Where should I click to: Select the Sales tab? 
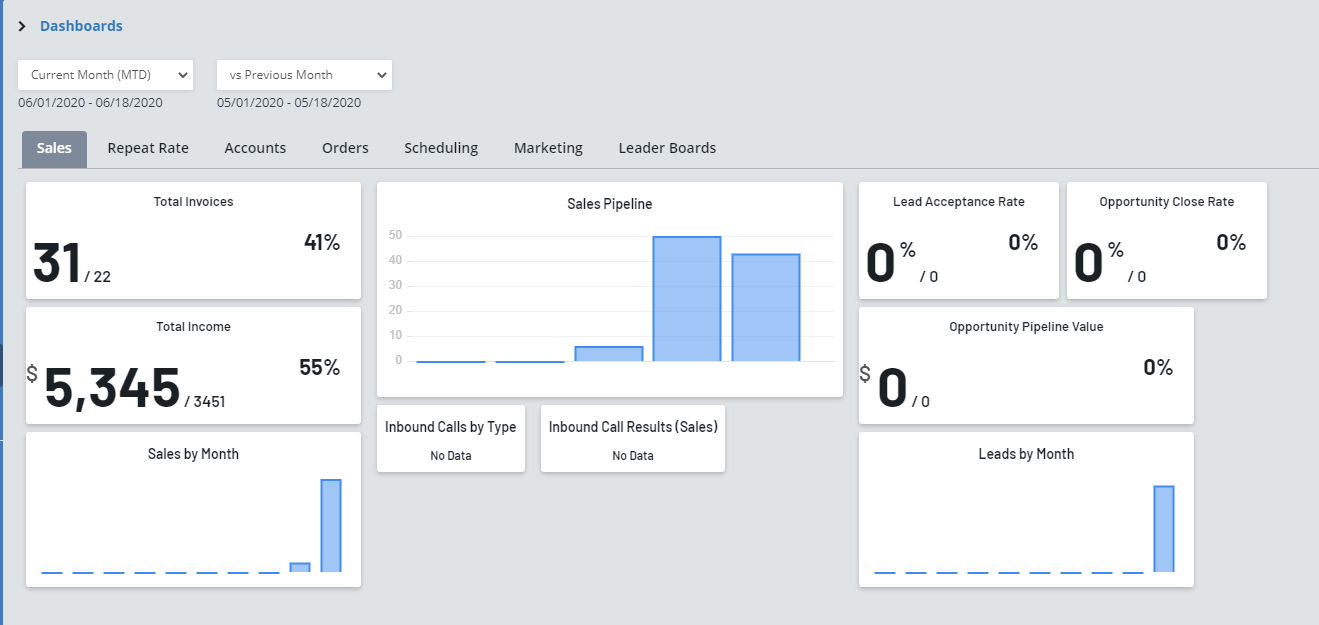click(54, 148)
